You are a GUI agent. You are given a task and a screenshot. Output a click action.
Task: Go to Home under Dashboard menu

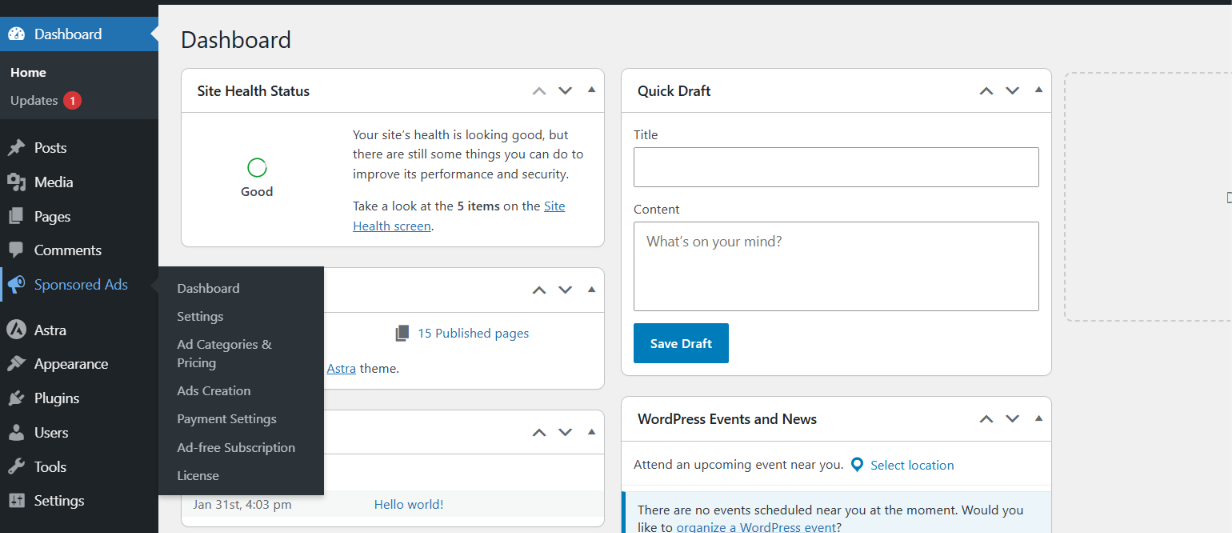tap(28, 73)
